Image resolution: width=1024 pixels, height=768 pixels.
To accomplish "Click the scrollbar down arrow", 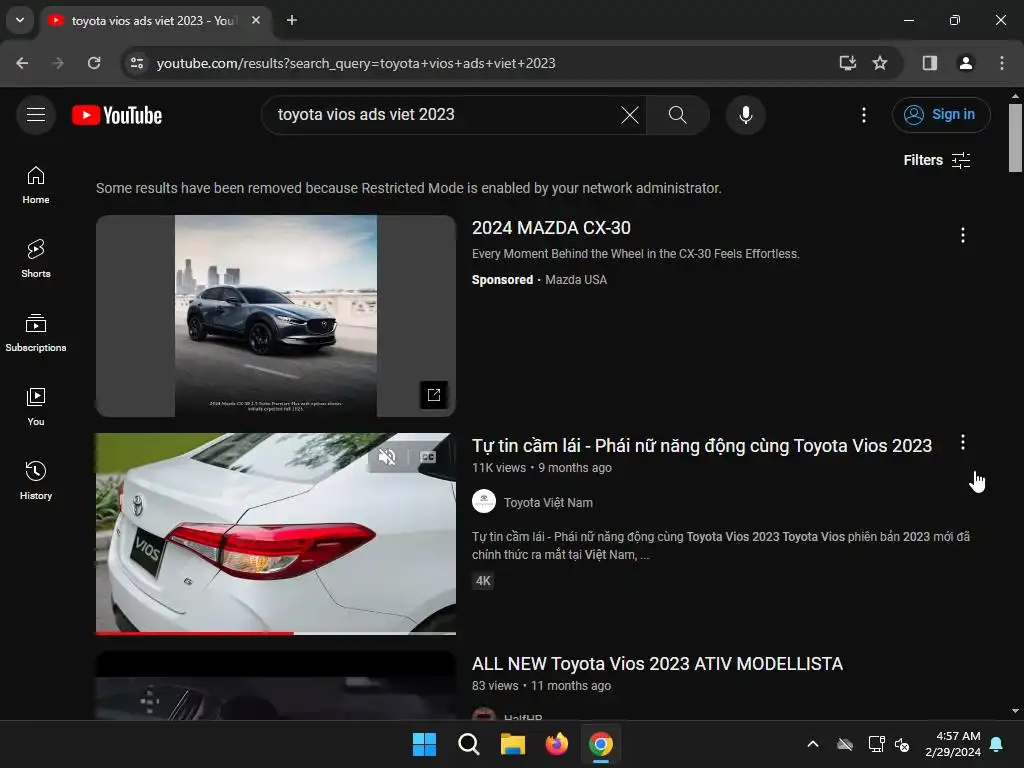I will (1015, 711).
